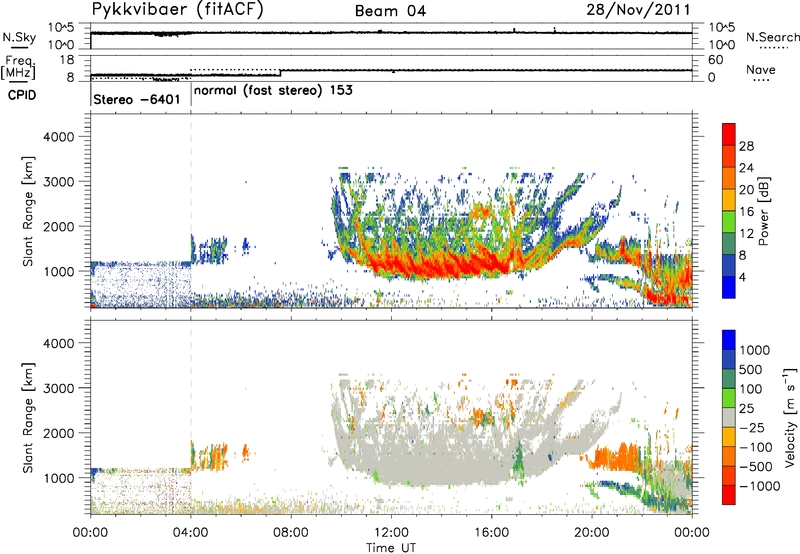Click the '16' label on Power colorbar
Viewport: 800px width, 554px height.
point(746,212)
